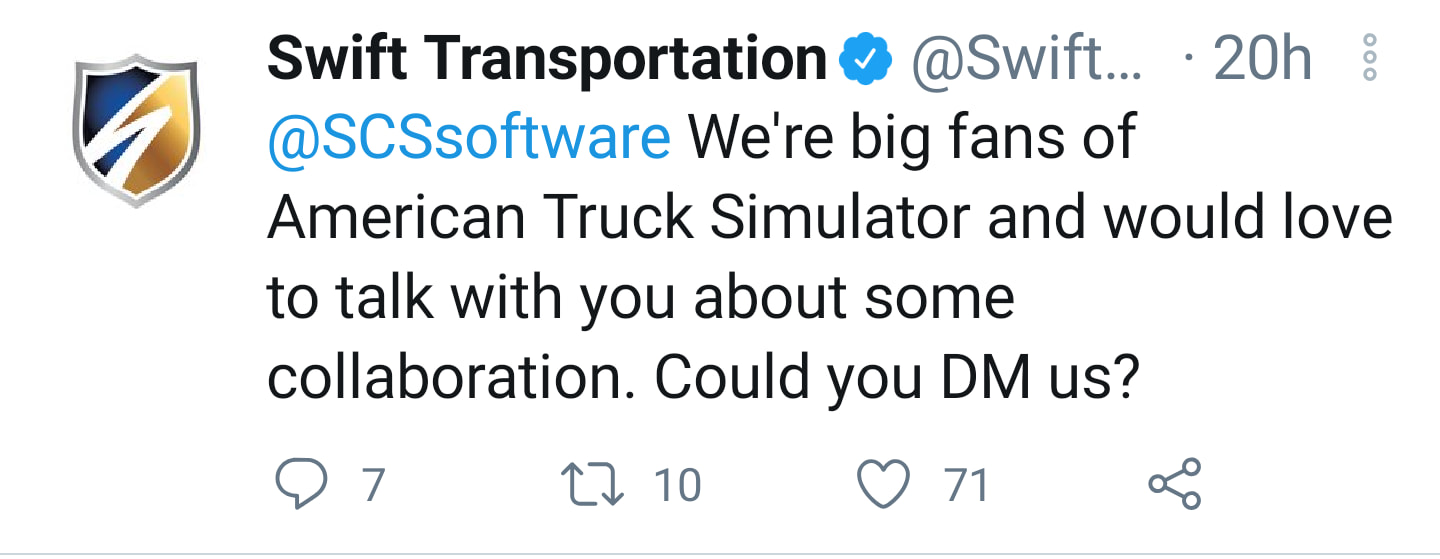Tap the blue verified badge
The image size is (1440, 559).
pos(865,61)
